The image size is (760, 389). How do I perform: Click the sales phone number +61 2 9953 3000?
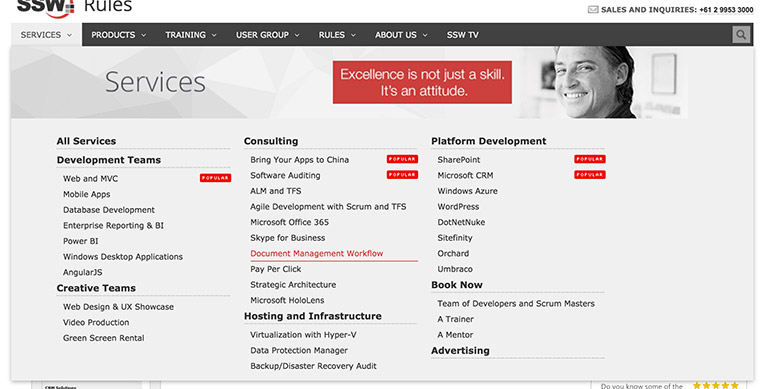(726, 10)
